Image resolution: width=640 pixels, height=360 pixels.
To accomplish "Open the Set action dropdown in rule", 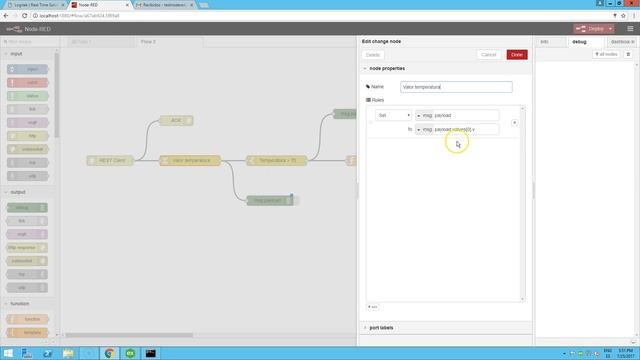I will pos(393,116).
